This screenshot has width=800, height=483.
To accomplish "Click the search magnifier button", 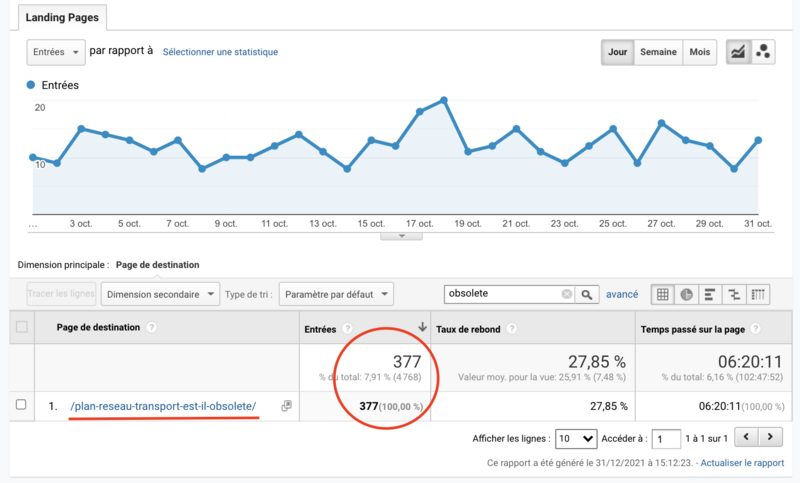I will (588, 294).
